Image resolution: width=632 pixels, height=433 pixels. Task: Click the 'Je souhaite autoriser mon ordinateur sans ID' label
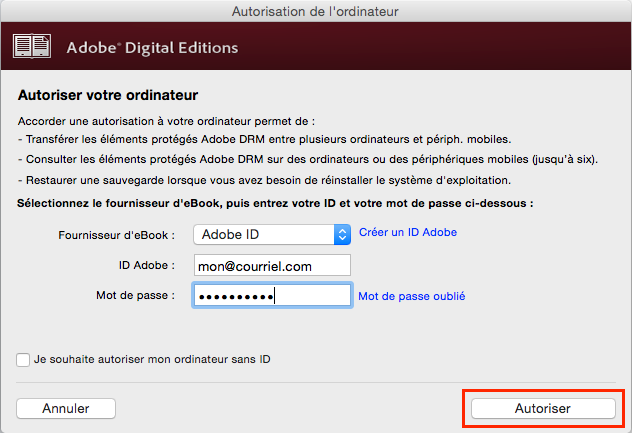click(x=152, y=359)
